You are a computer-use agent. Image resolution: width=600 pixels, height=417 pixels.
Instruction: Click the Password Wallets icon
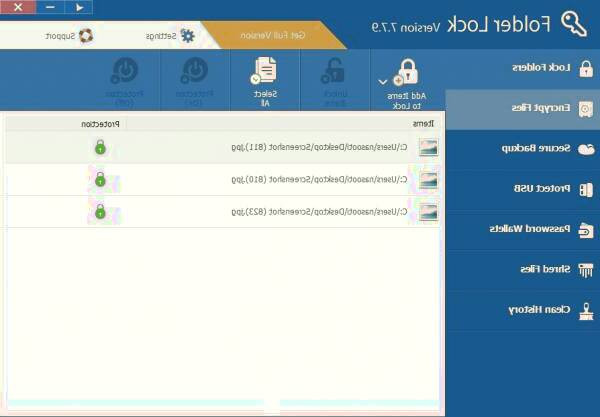586,230
